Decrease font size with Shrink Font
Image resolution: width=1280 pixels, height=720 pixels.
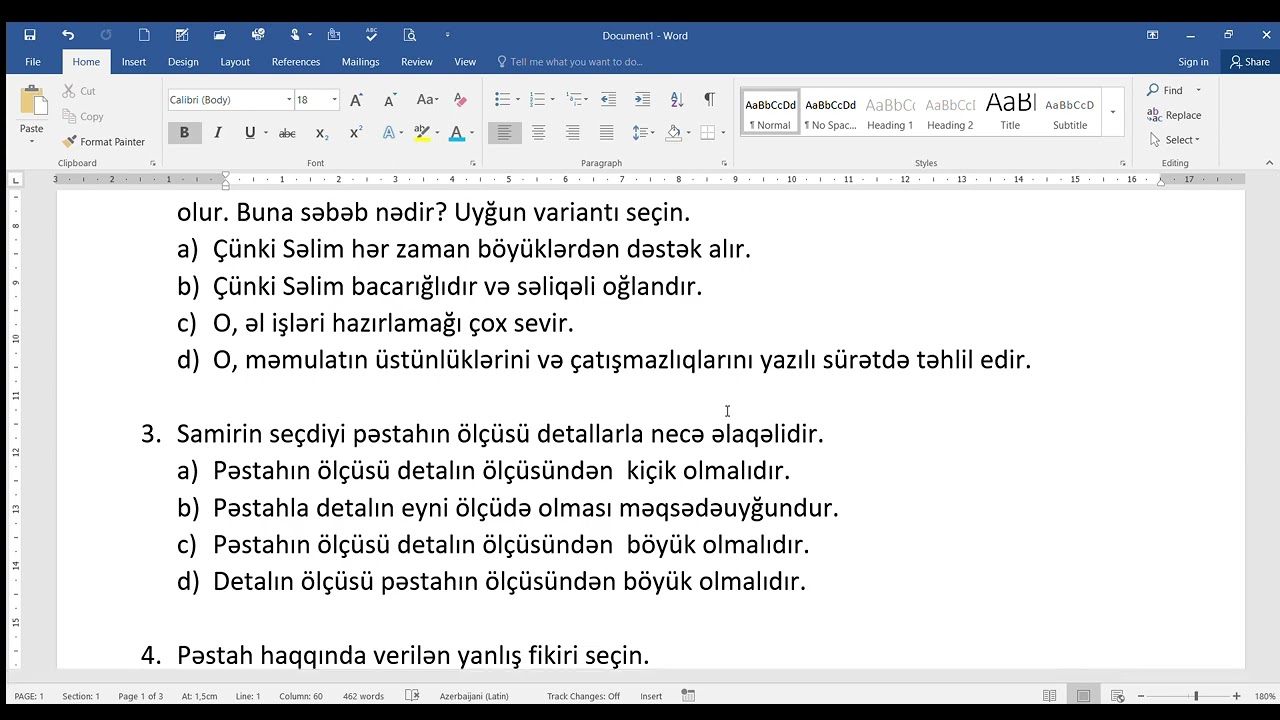pos(391,100)
